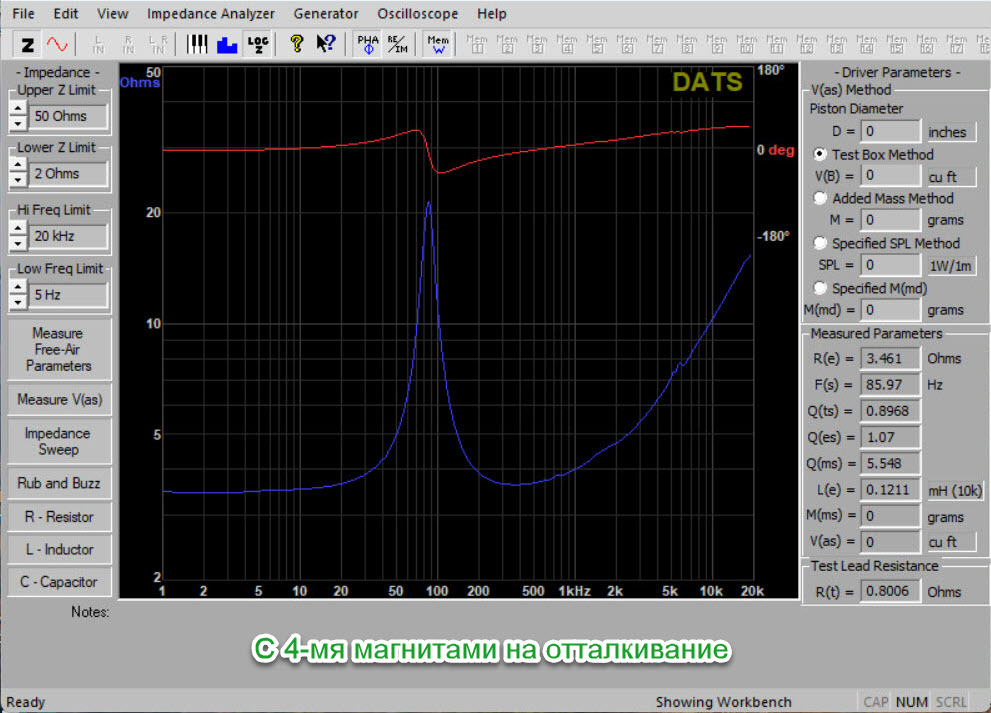Open the Generator menu
991x713 pixels.
[325, 14]
